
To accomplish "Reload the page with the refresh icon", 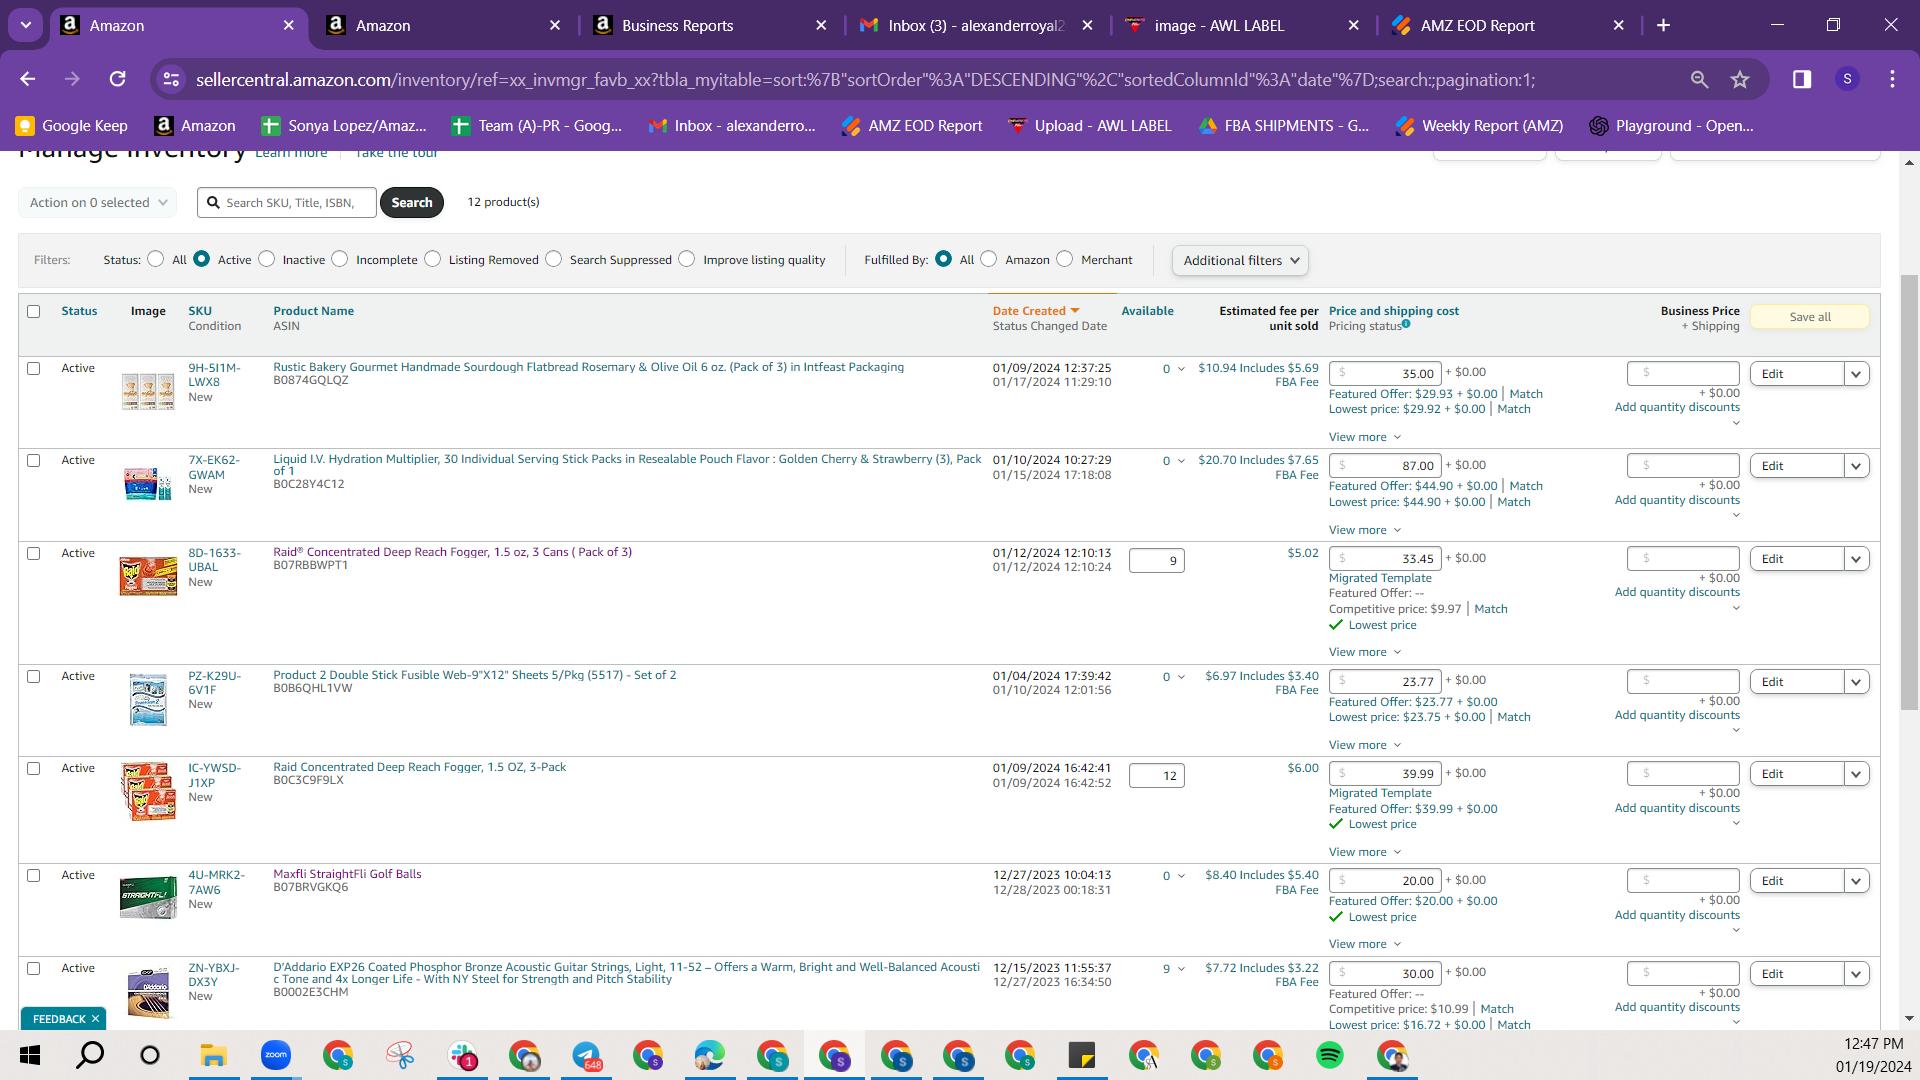I will click(118, 79).
